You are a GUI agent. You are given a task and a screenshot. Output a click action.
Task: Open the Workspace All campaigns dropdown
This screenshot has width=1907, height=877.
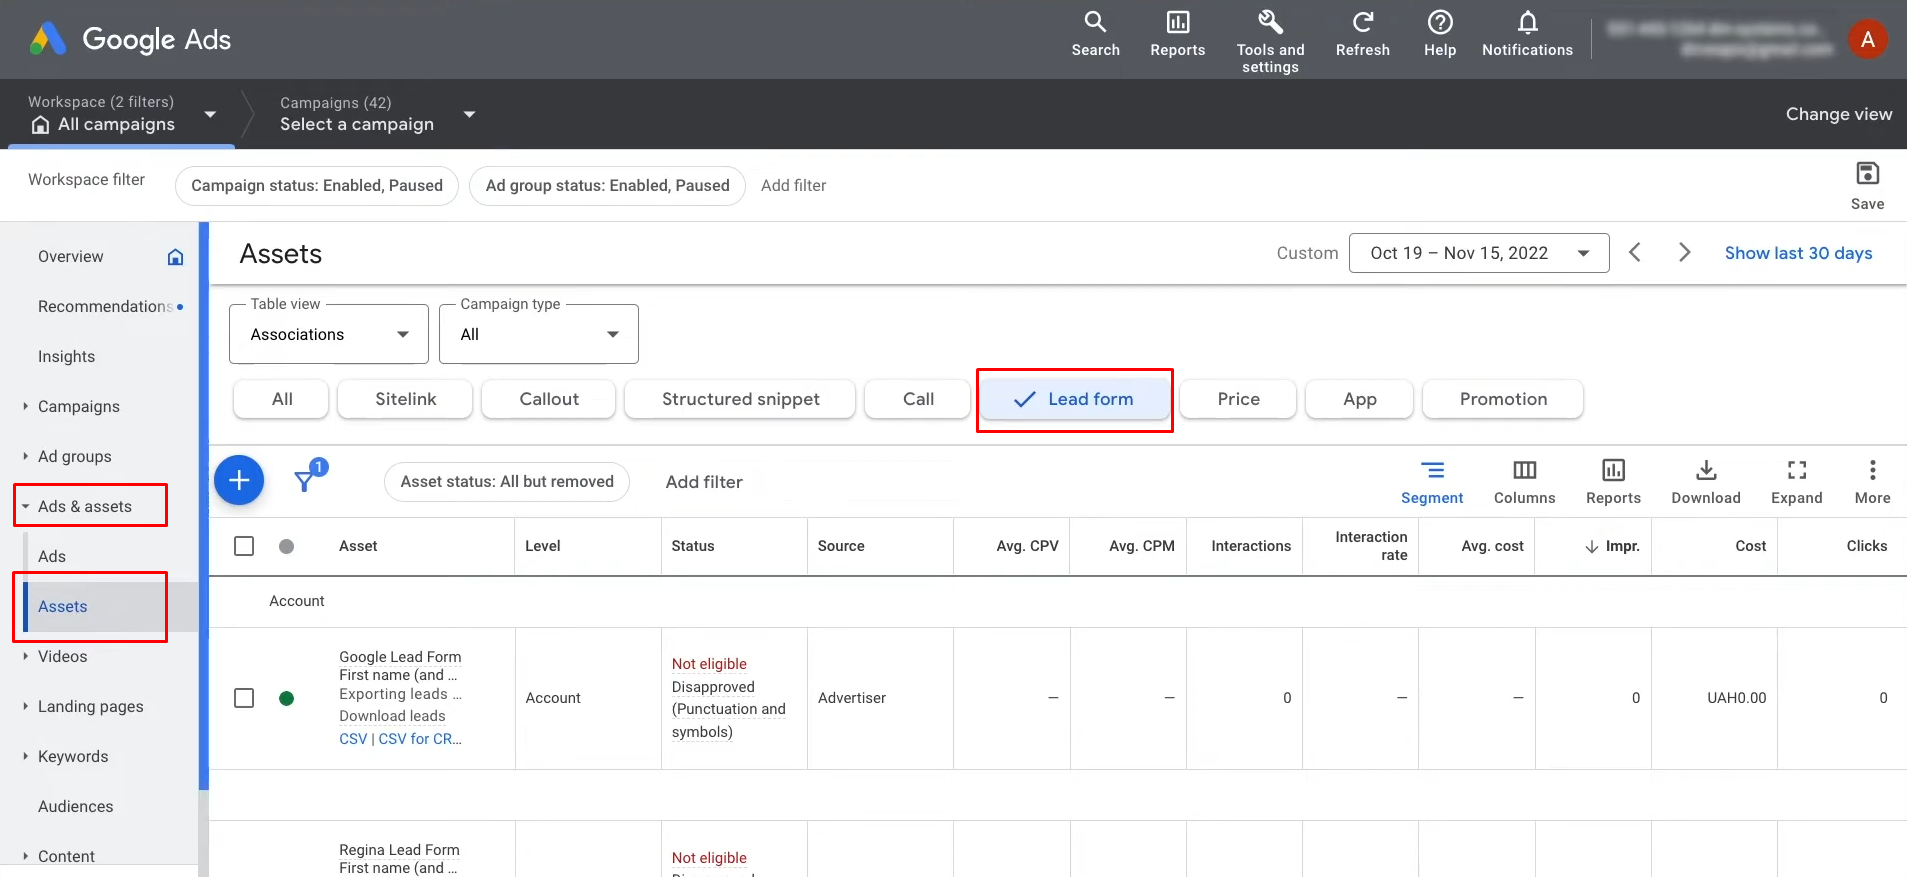pos(122,114)
